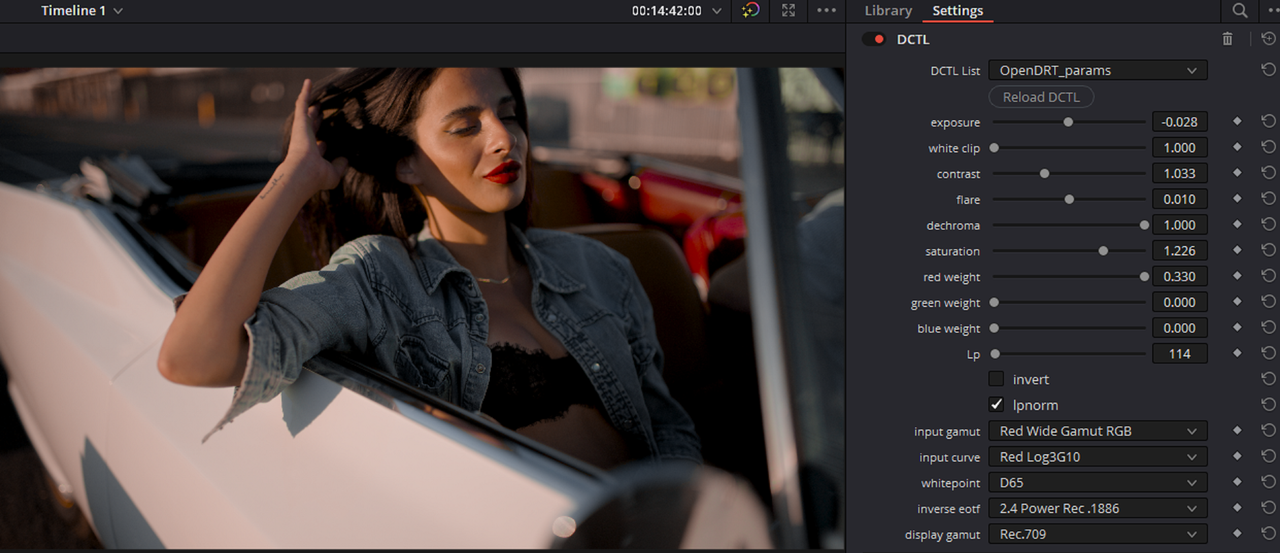Reset the saturation parameter
Viewport: 1280px width, 553px height.
[1268, 250]
